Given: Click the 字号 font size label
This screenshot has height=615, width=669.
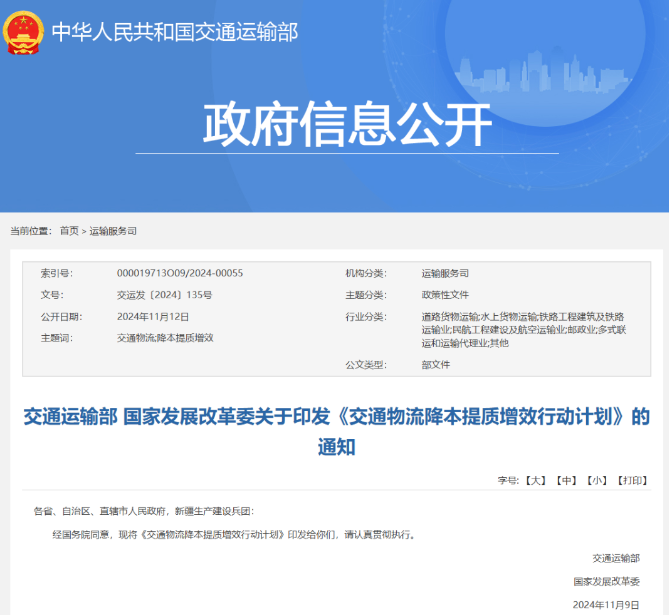Looking at the screenshot, I should point(508,481).
